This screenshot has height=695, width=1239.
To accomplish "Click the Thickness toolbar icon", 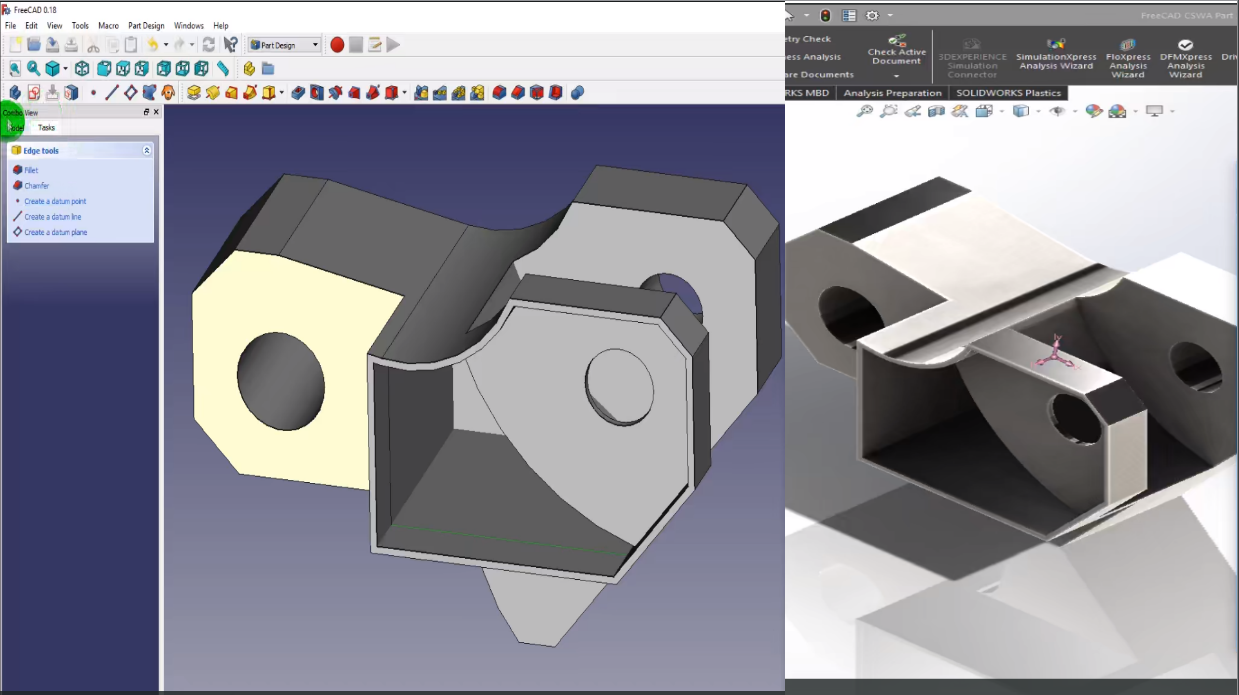I will [555, 92].
